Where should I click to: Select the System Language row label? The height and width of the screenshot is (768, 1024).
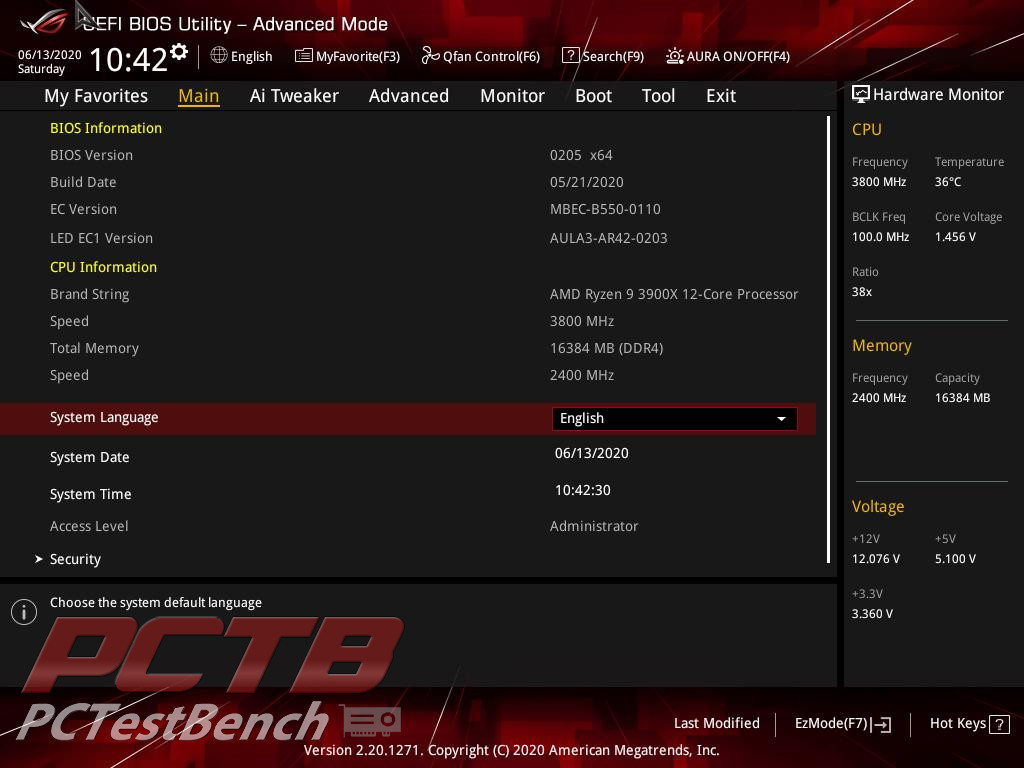tap(104, 417)
